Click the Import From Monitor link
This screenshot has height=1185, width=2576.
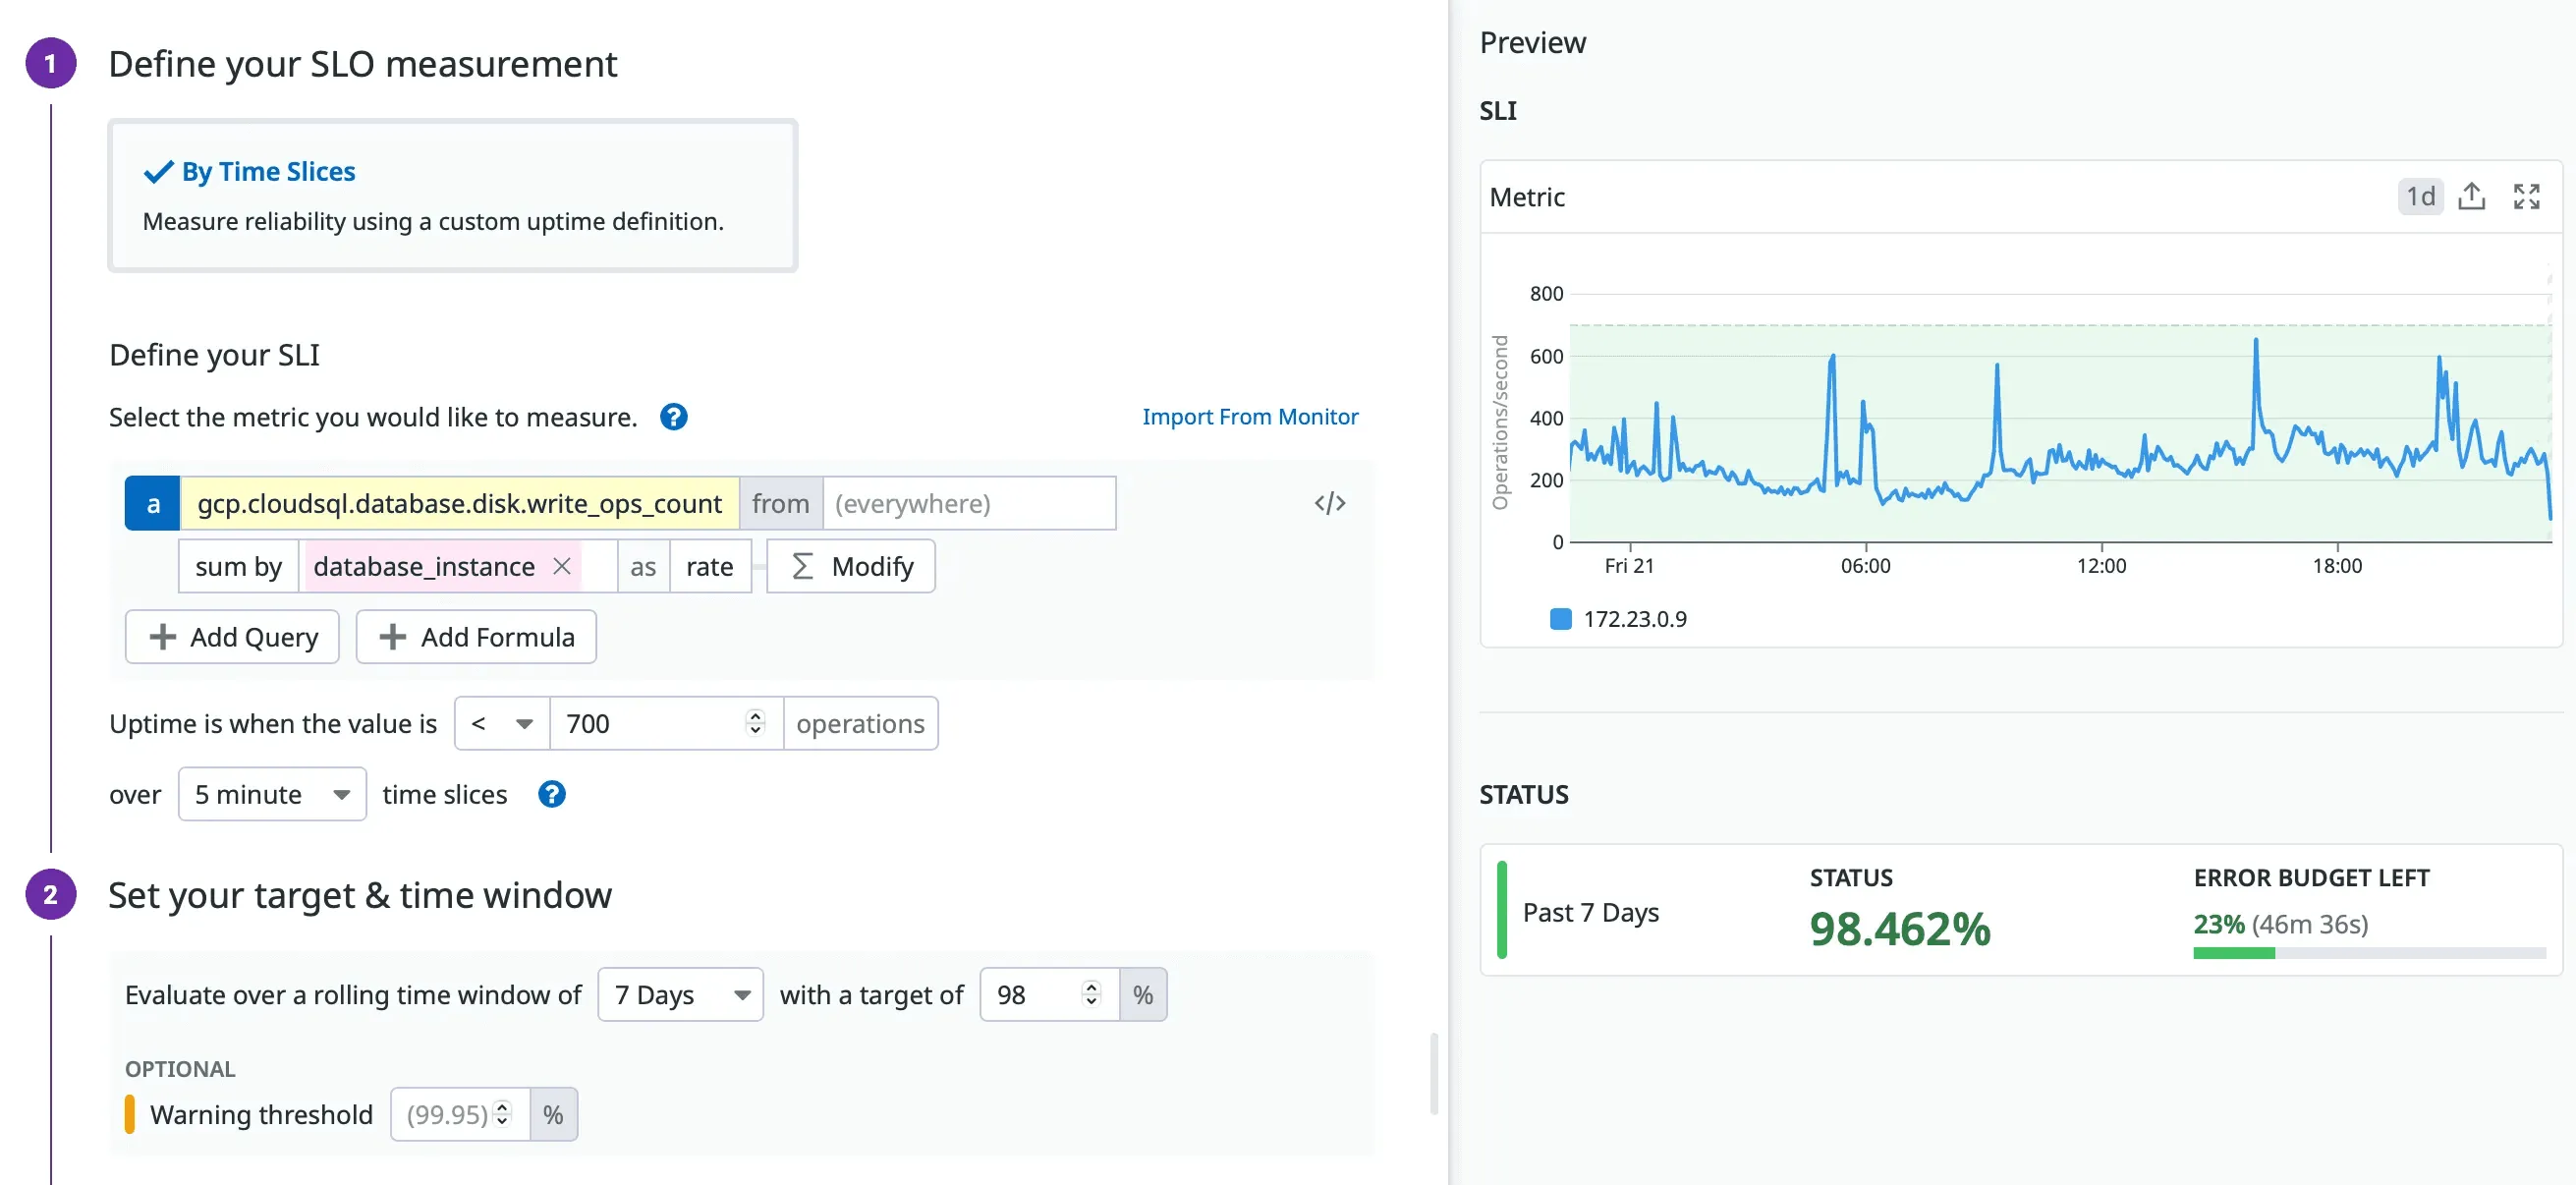coord(1250,417)
